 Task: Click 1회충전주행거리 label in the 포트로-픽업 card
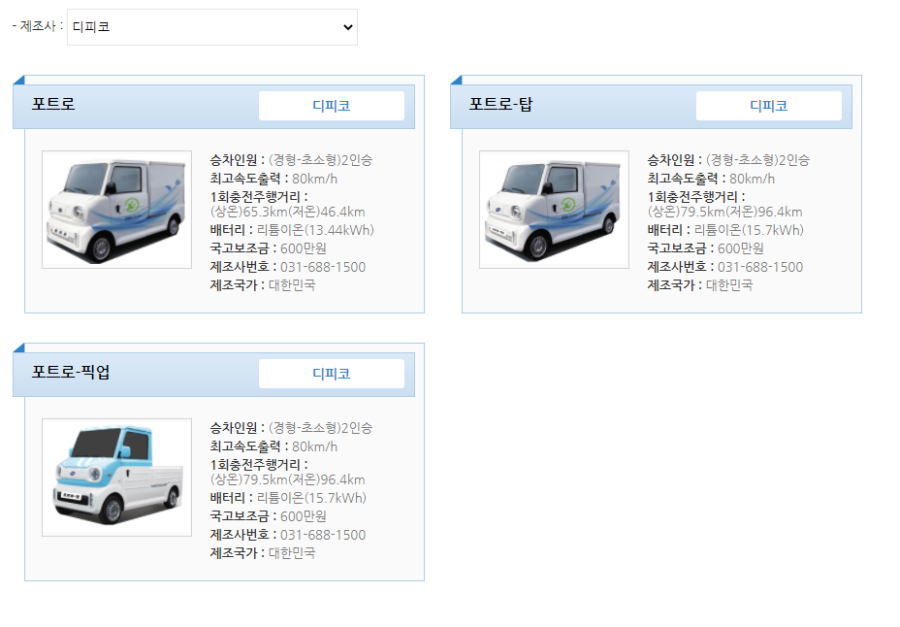point(259,465)
